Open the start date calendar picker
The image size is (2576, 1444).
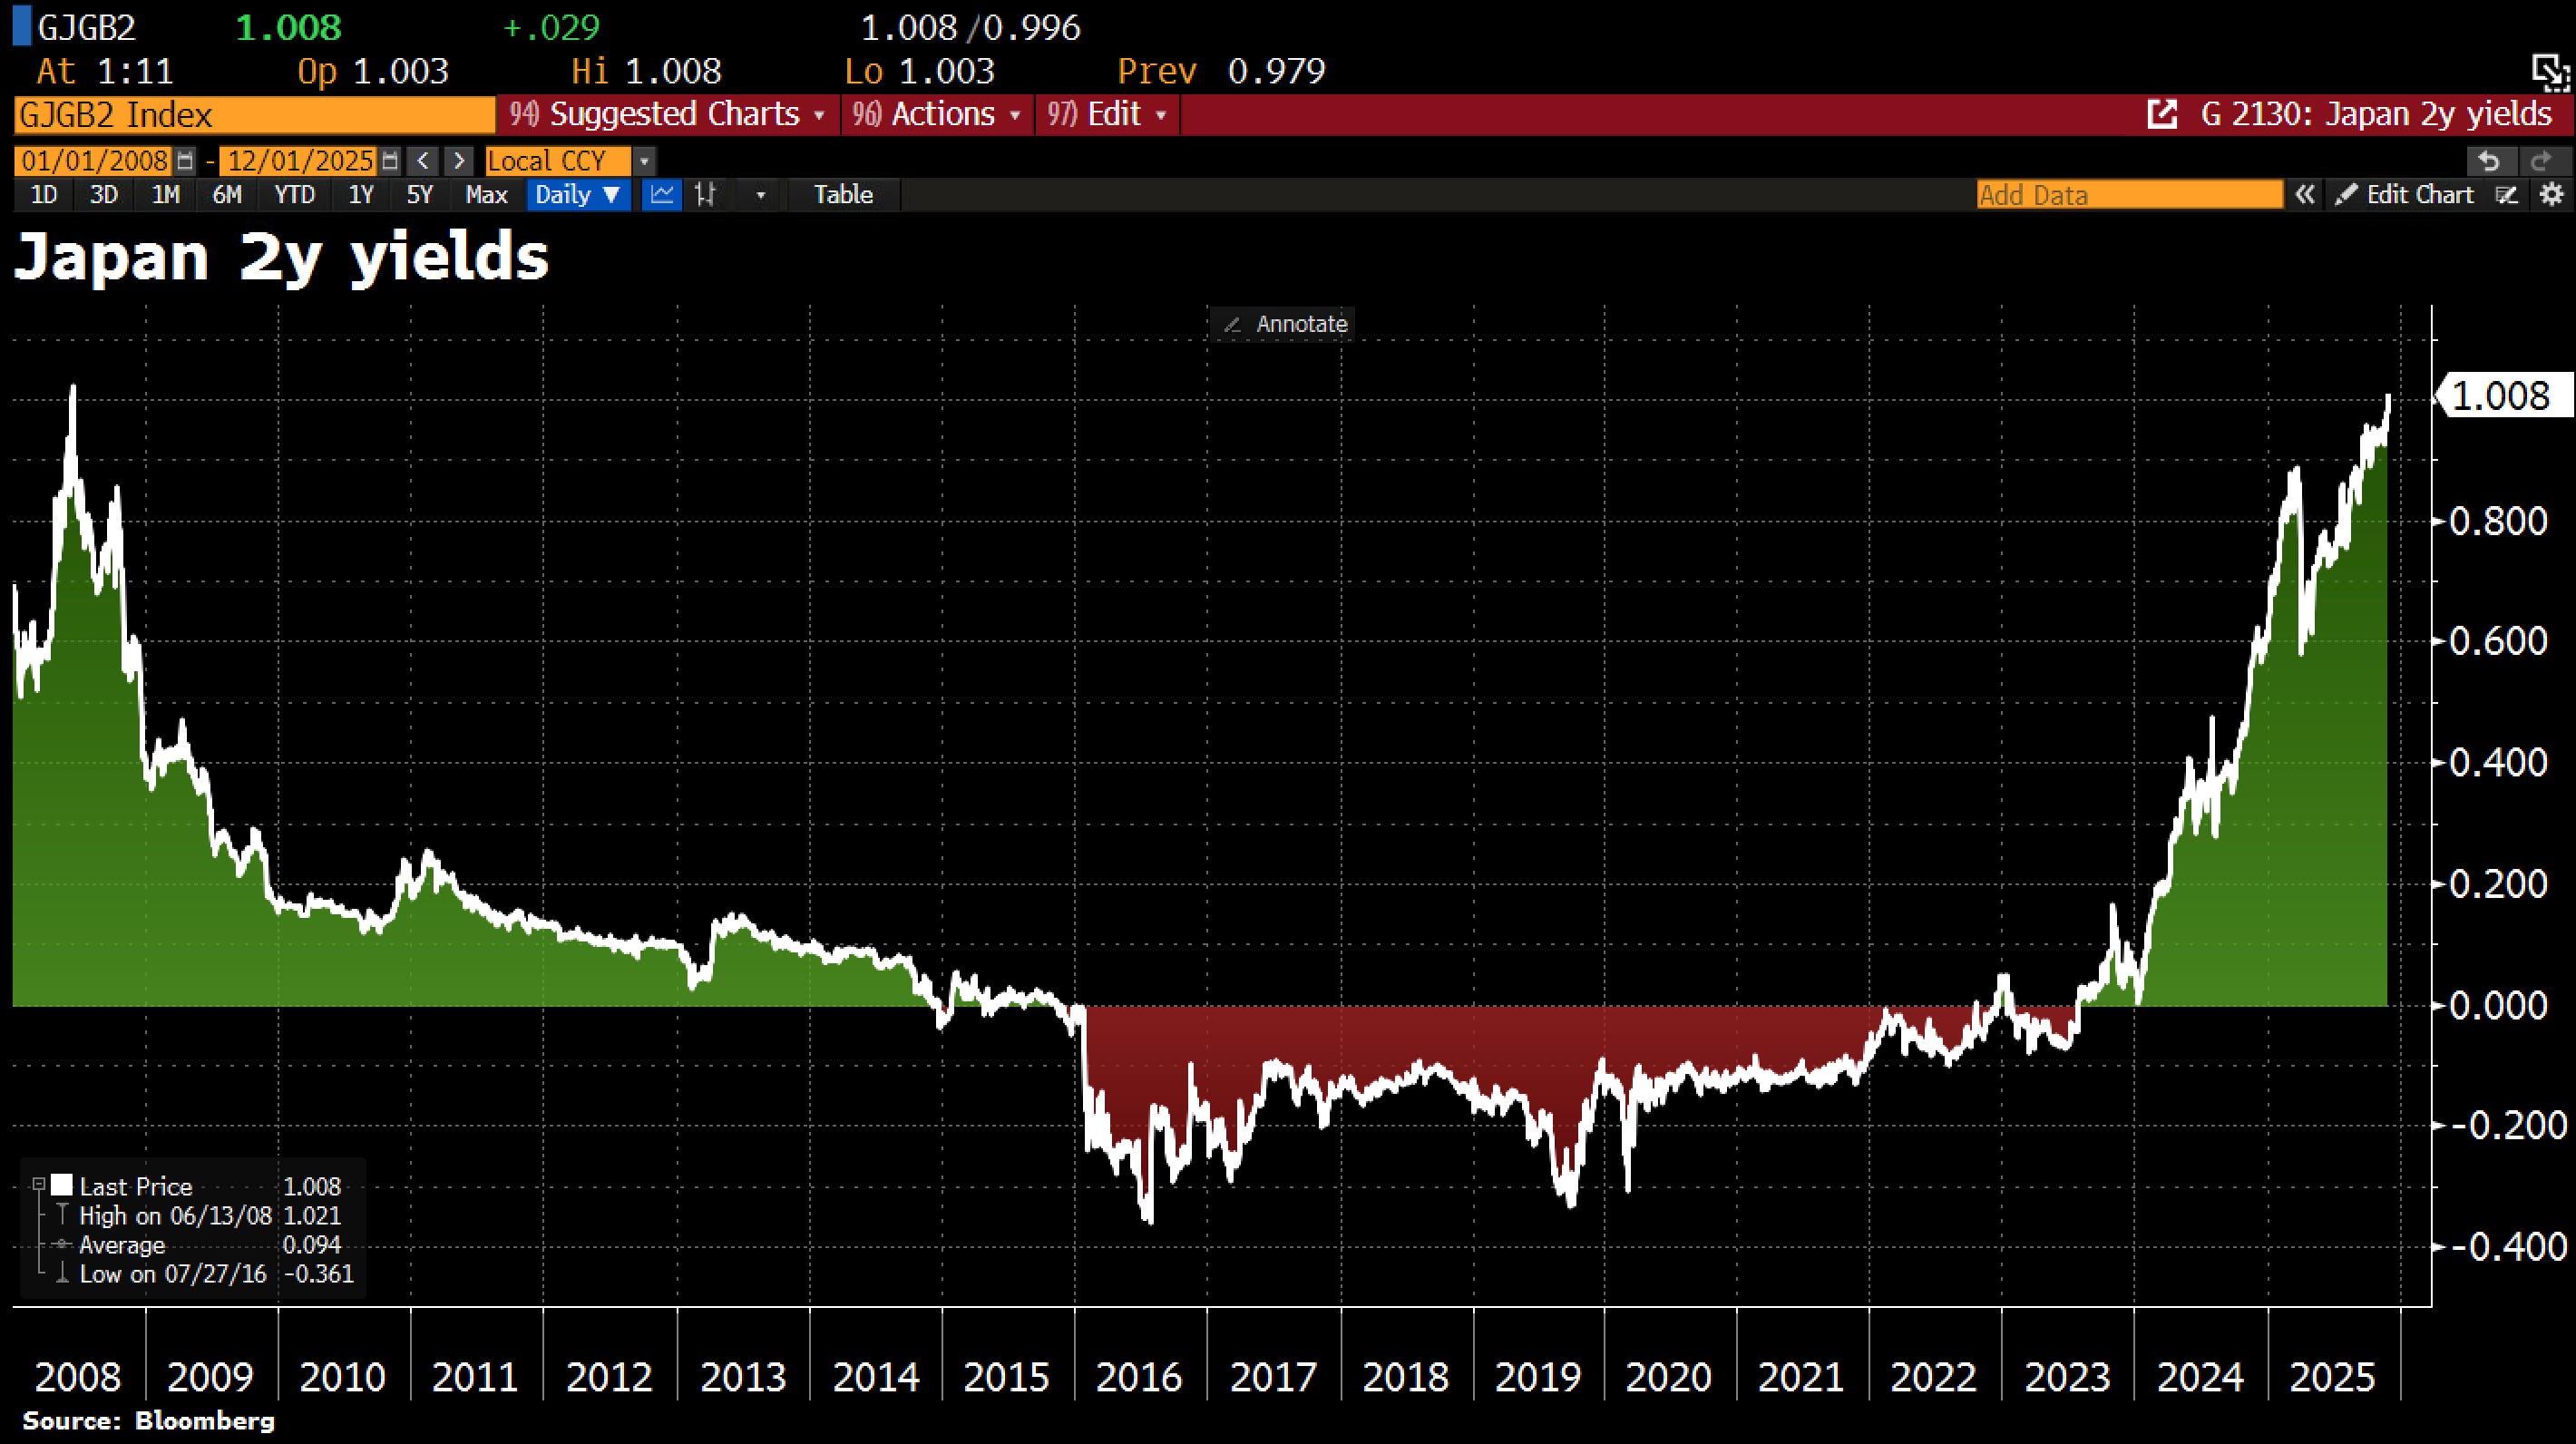click(x=185, y=161)
